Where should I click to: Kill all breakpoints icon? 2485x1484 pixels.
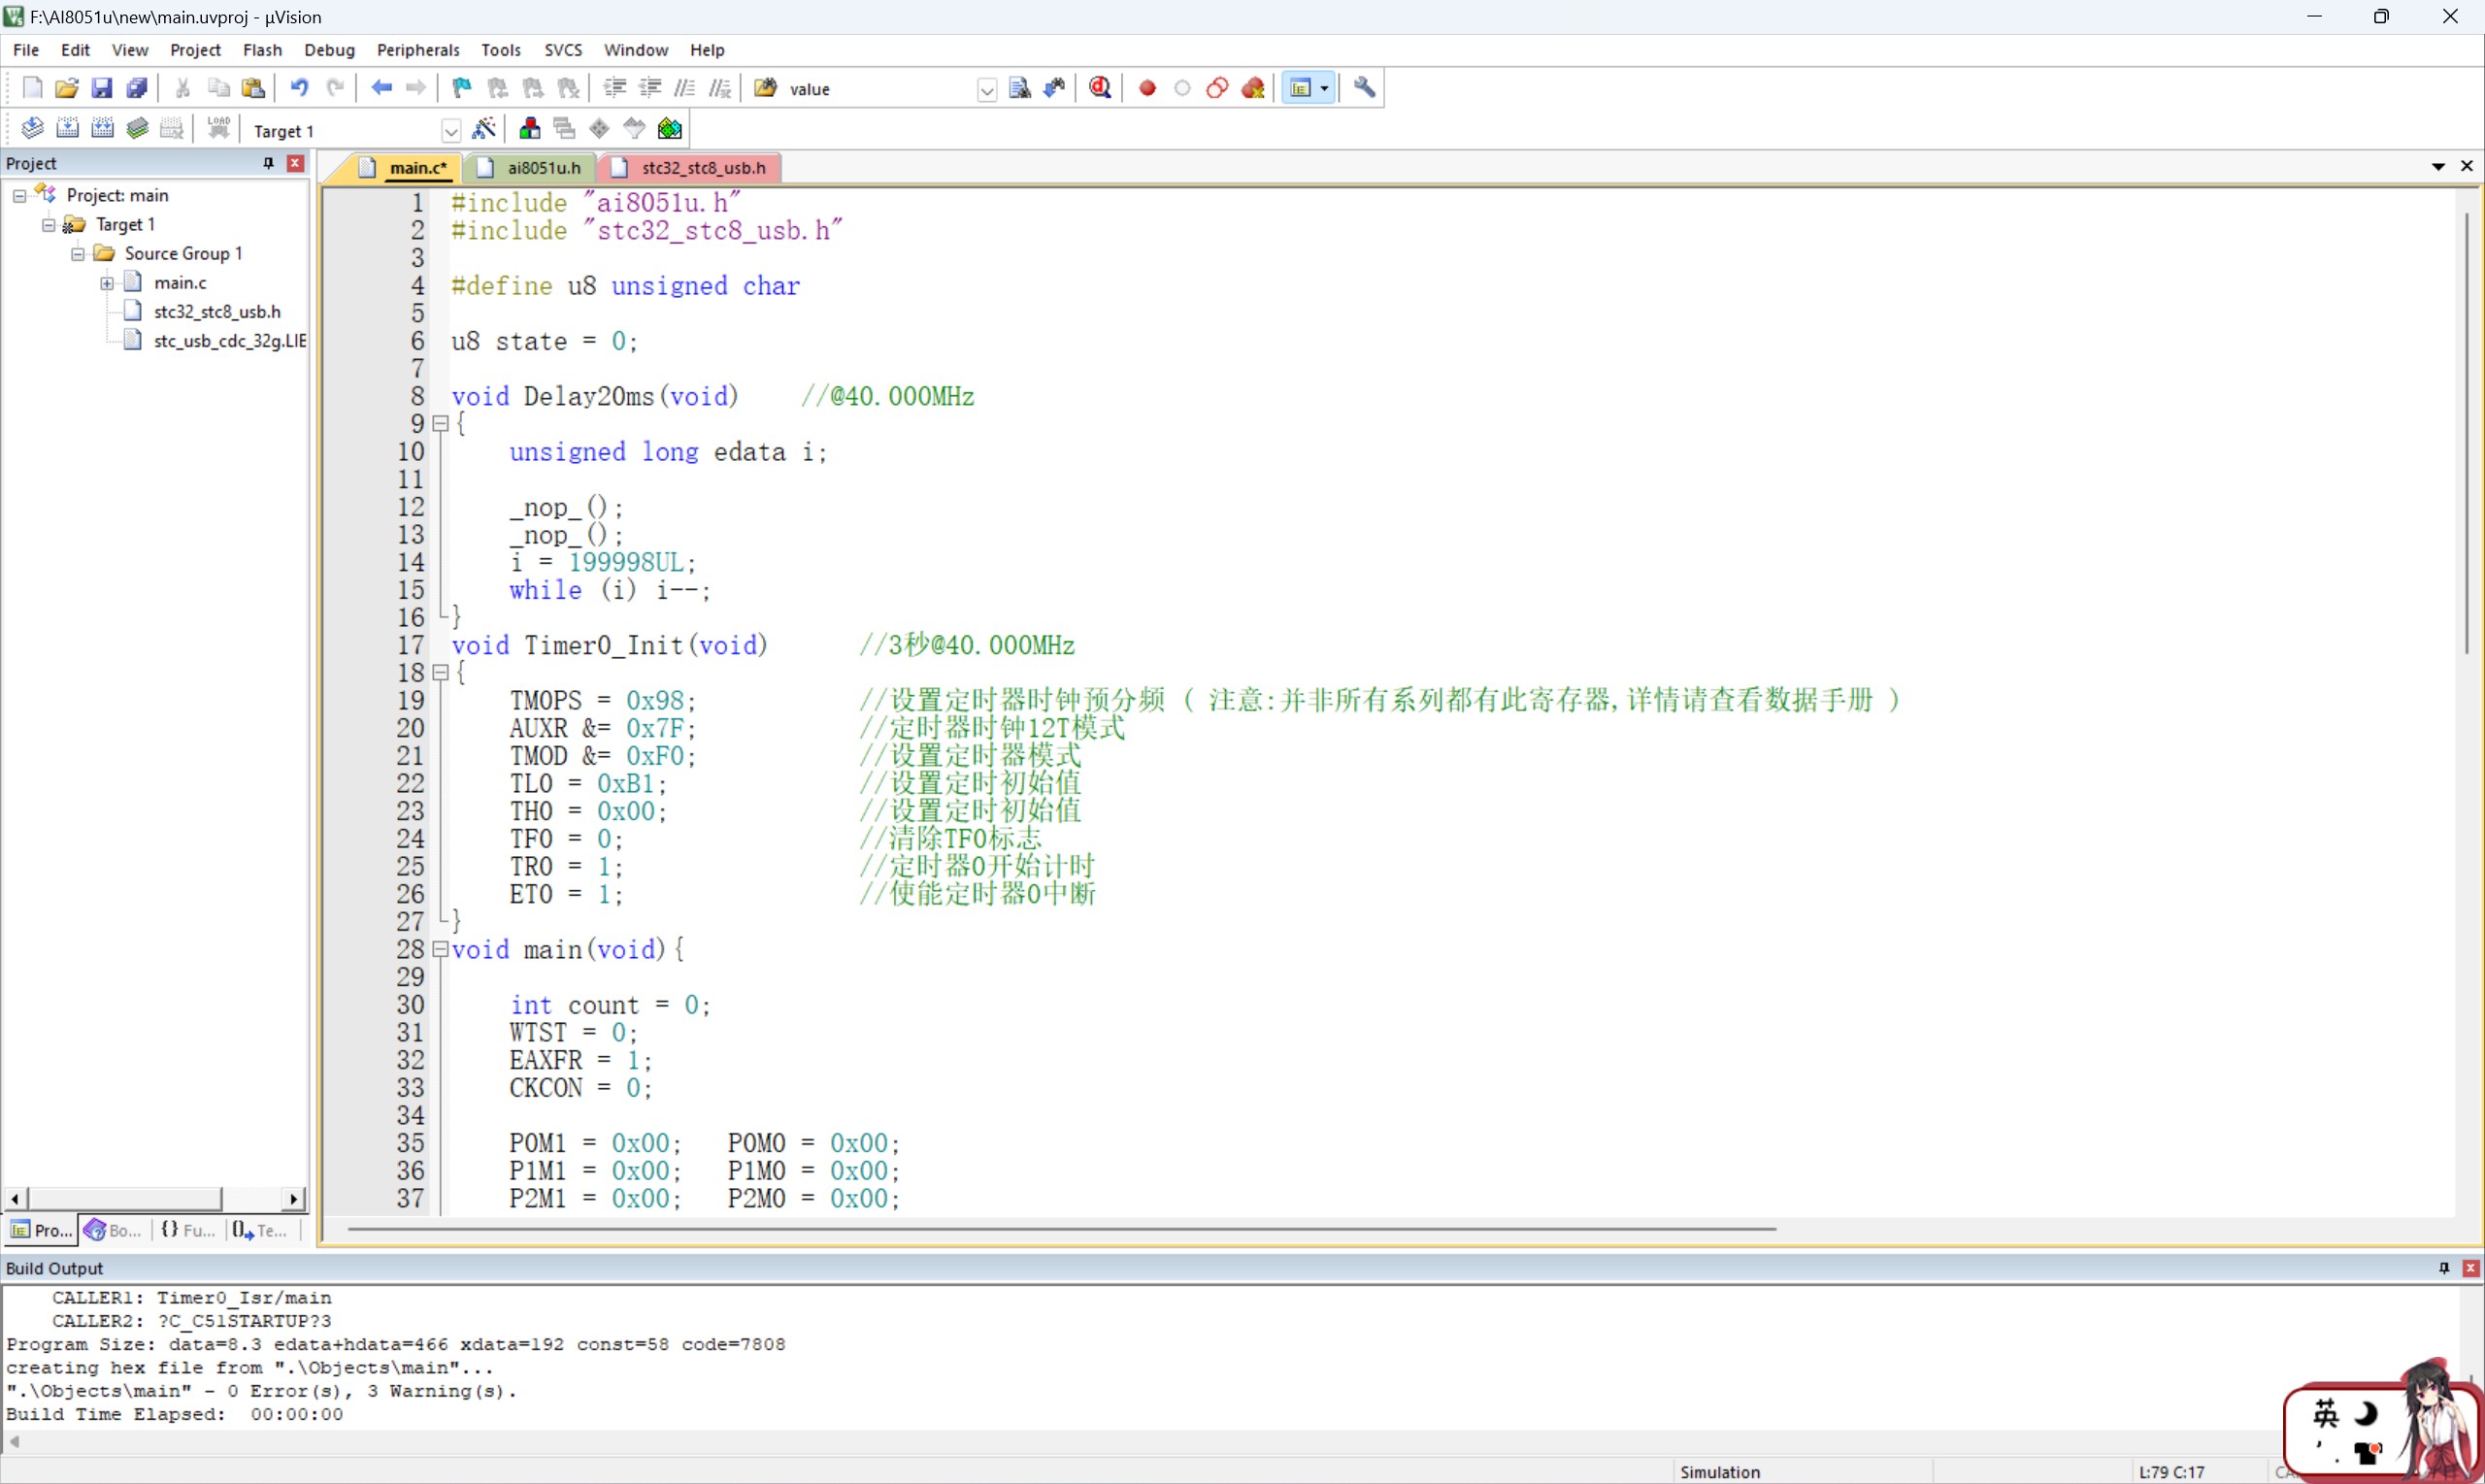1253,88
